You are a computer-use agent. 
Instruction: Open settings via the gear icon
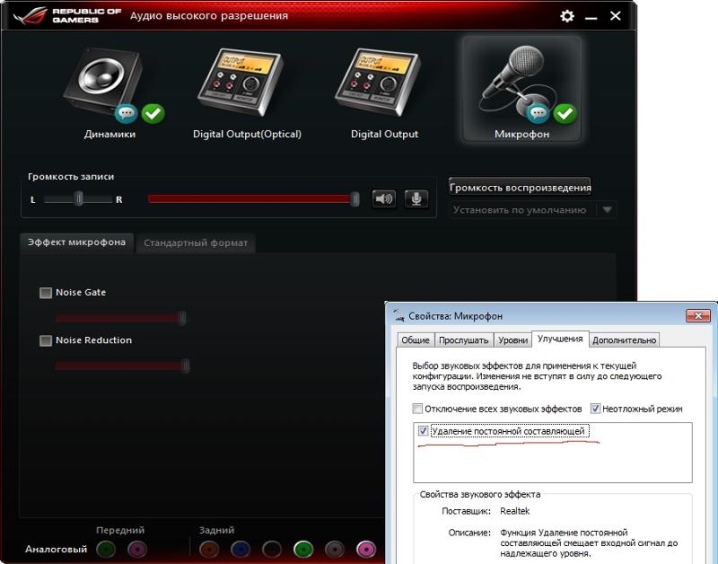pyautogui.click(x=567, y=17)
